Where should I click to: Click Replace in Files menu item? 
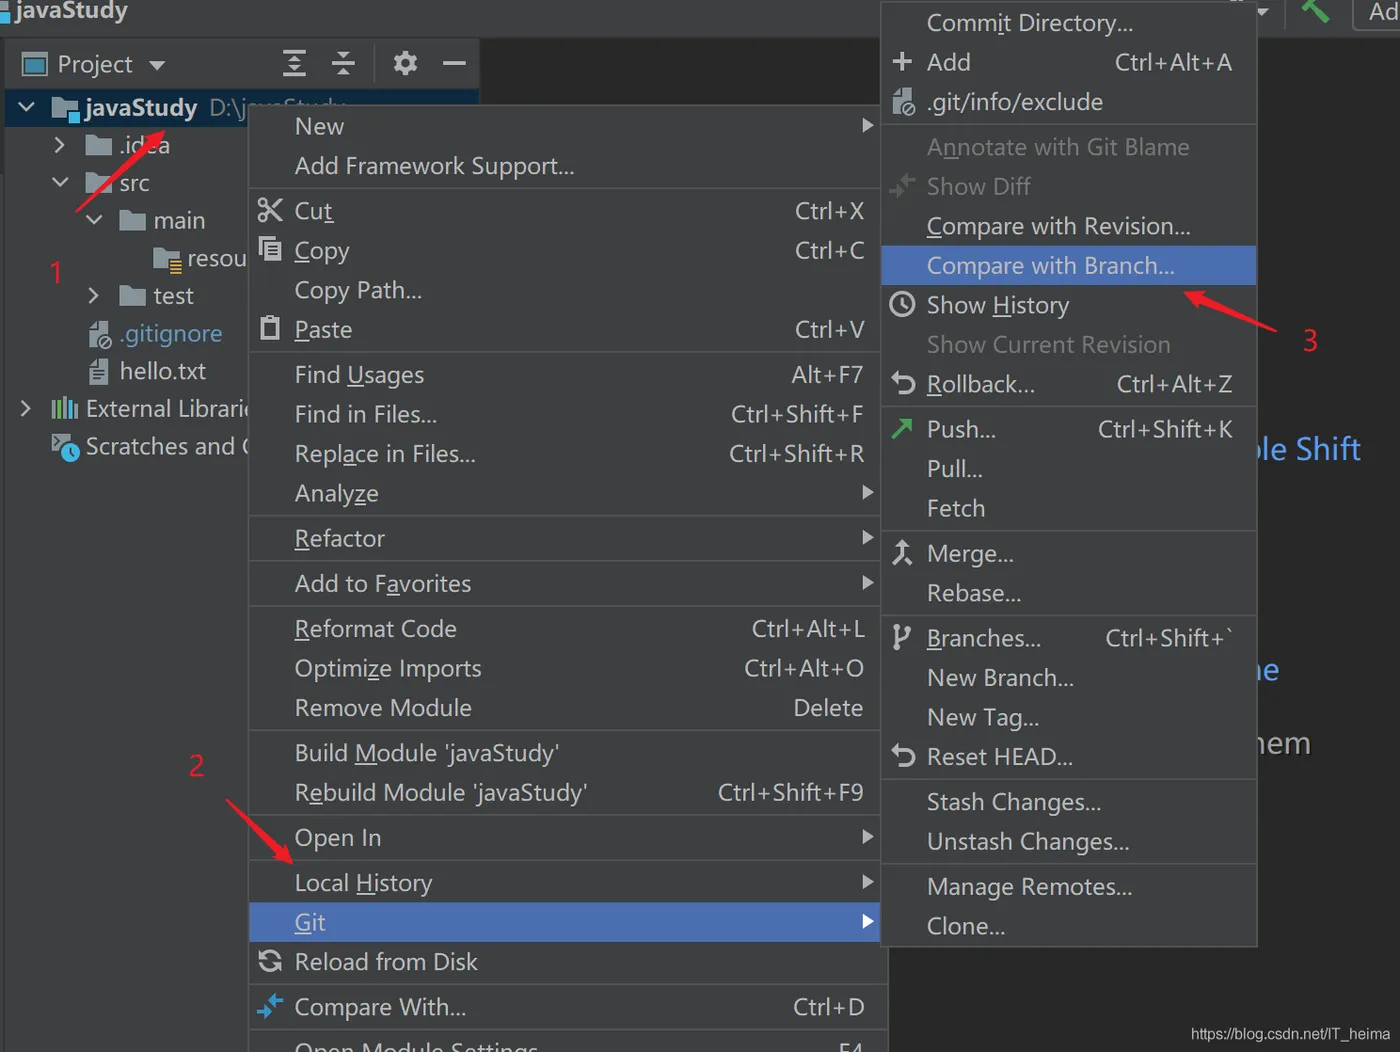tap(564, 454)
